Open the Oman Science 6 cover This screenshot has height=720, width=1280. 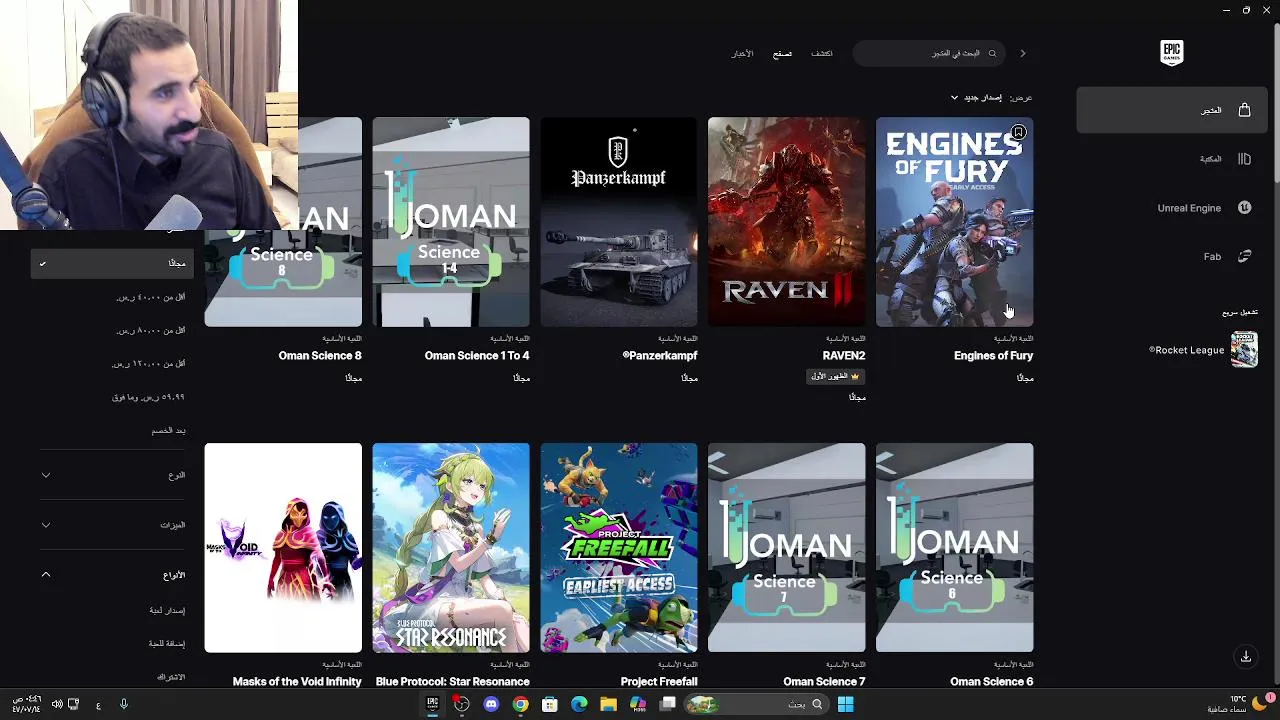coord(954,548)
